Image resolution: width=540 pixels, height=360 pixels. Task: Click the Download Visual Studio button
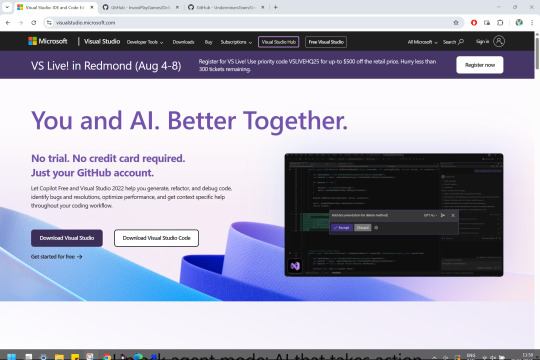coord(67,238)
